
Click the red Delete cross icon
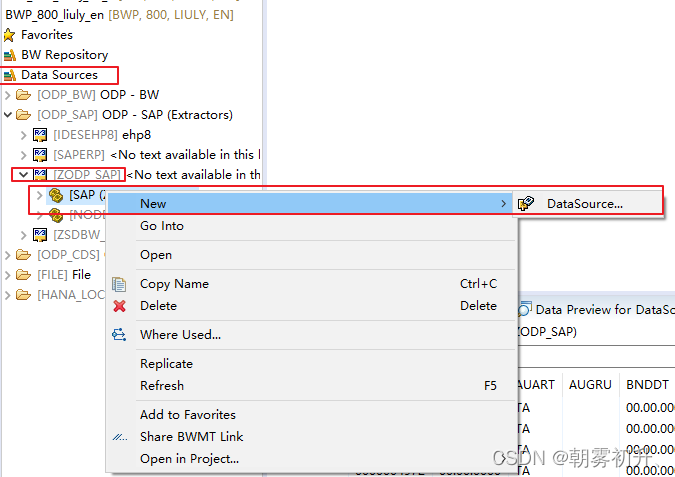tap(119, 306)
